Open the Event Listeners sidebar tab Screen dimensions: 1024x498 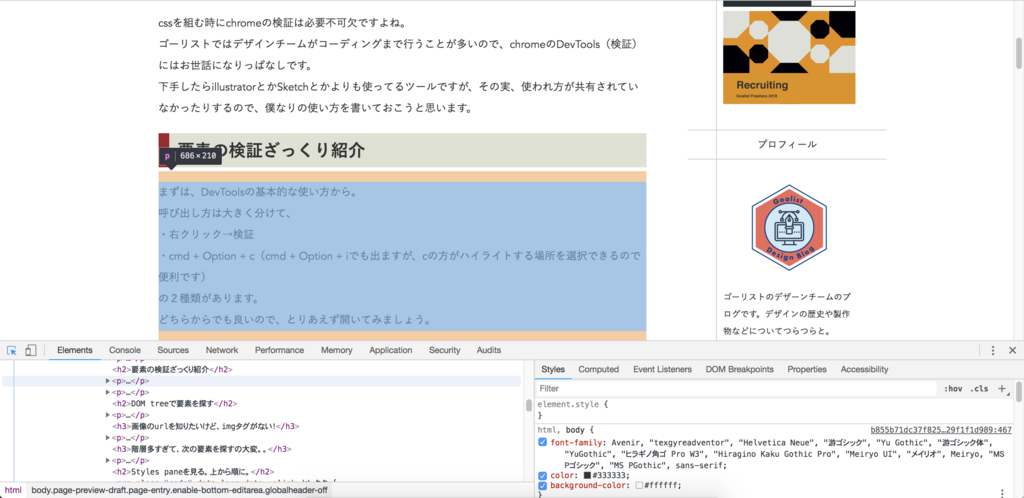(662, 369)
